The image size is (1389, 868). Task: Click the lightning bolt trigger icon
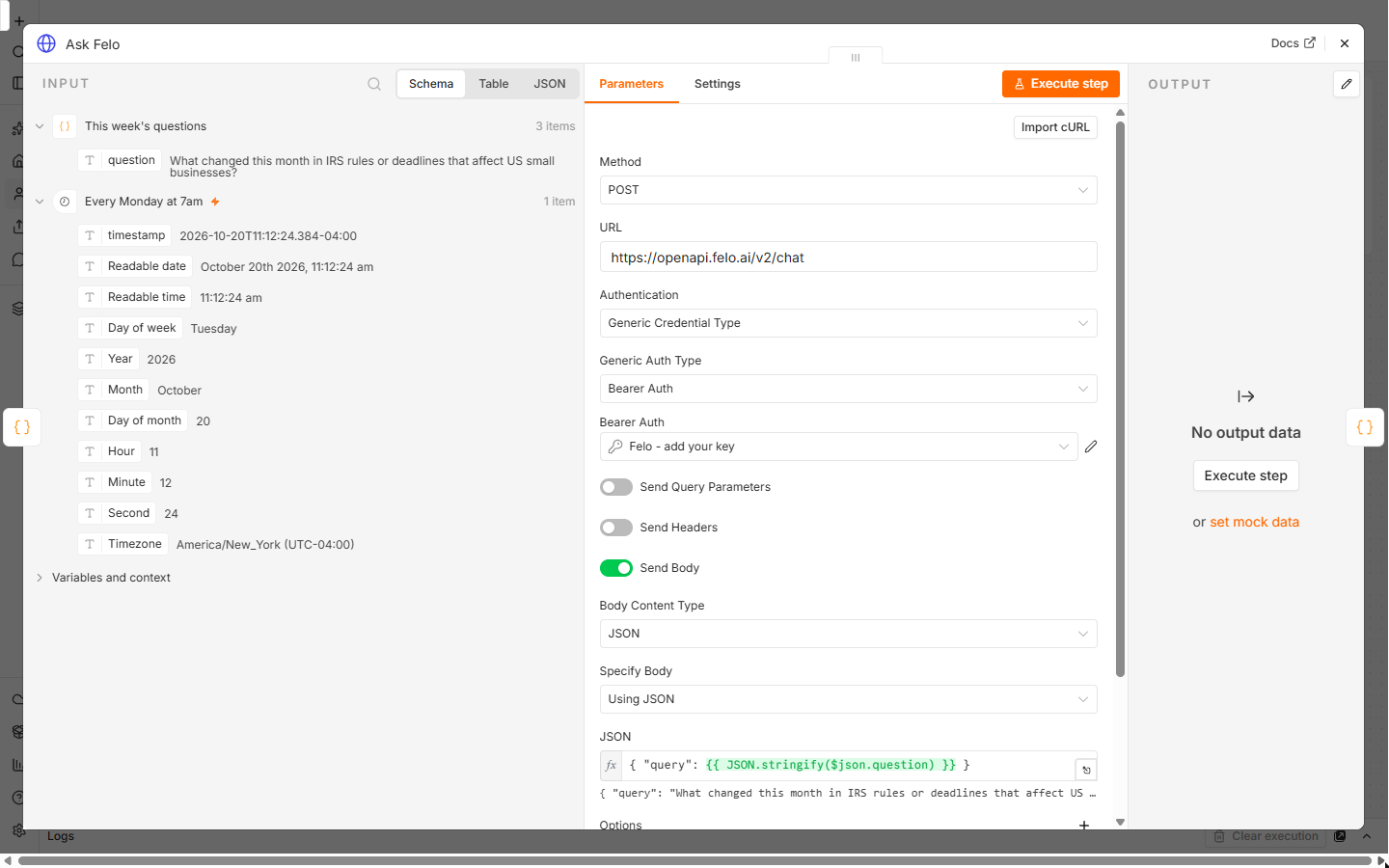point(215,201)
